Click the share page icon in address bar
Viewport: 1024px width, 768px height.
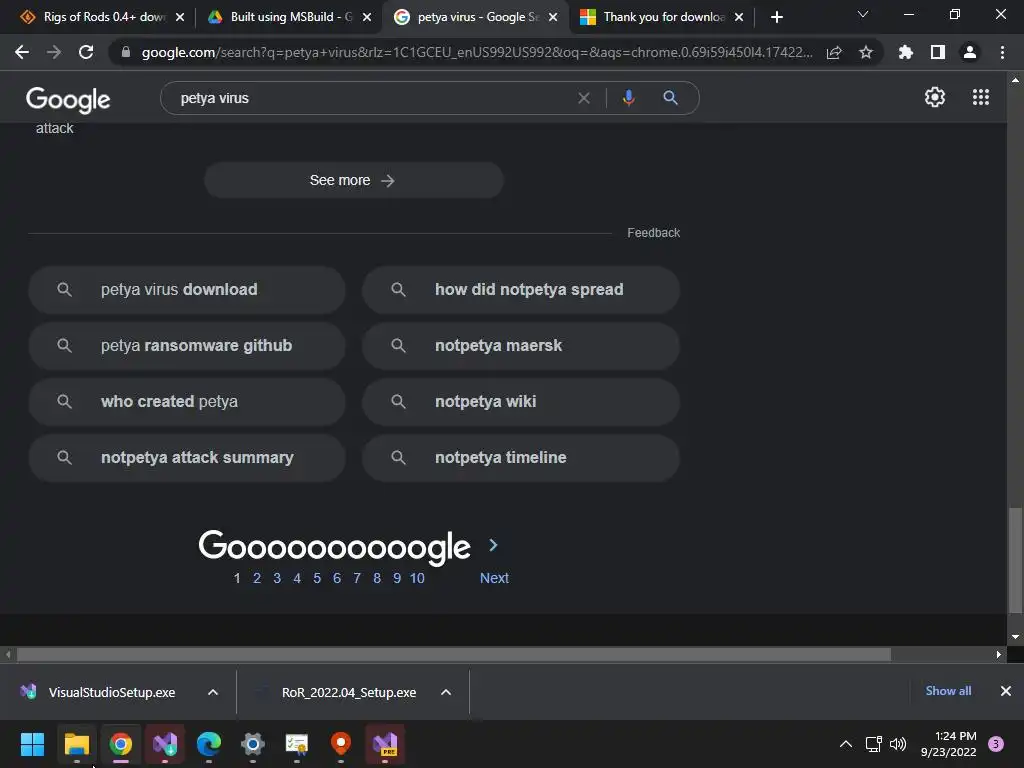pos(834,52)
